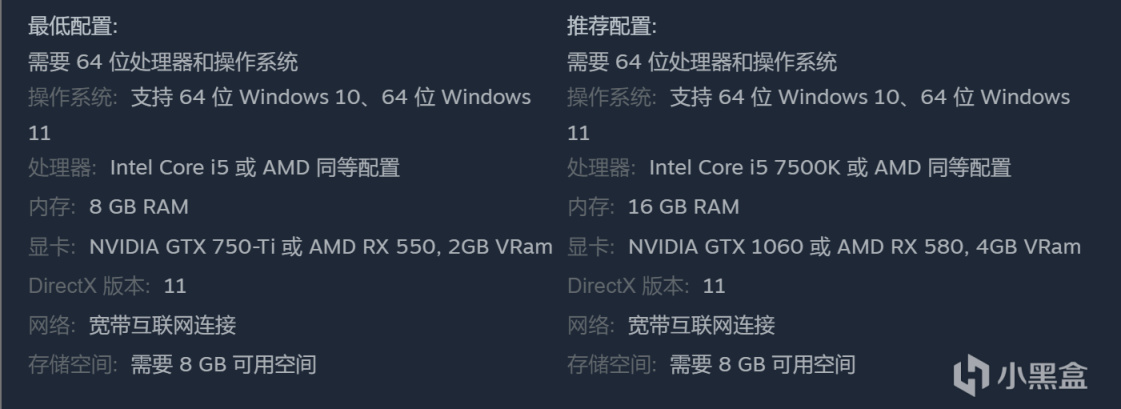Image resolution: width=1121 pixels, height=409 pixels.
Task: Click 宽带互联网连接 in the 推荐配置 column
Action: click(701, 325)
